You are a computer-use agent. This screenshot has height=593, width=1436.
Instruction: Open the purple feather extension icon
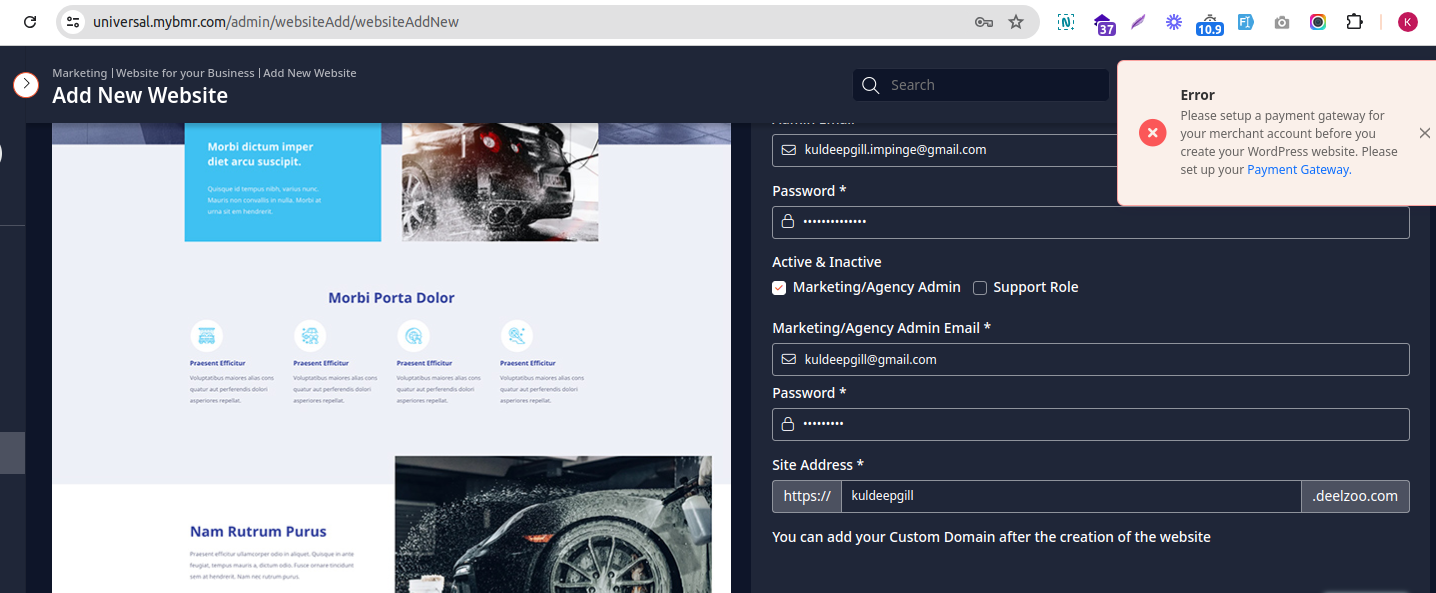(x=1138, y=22)
